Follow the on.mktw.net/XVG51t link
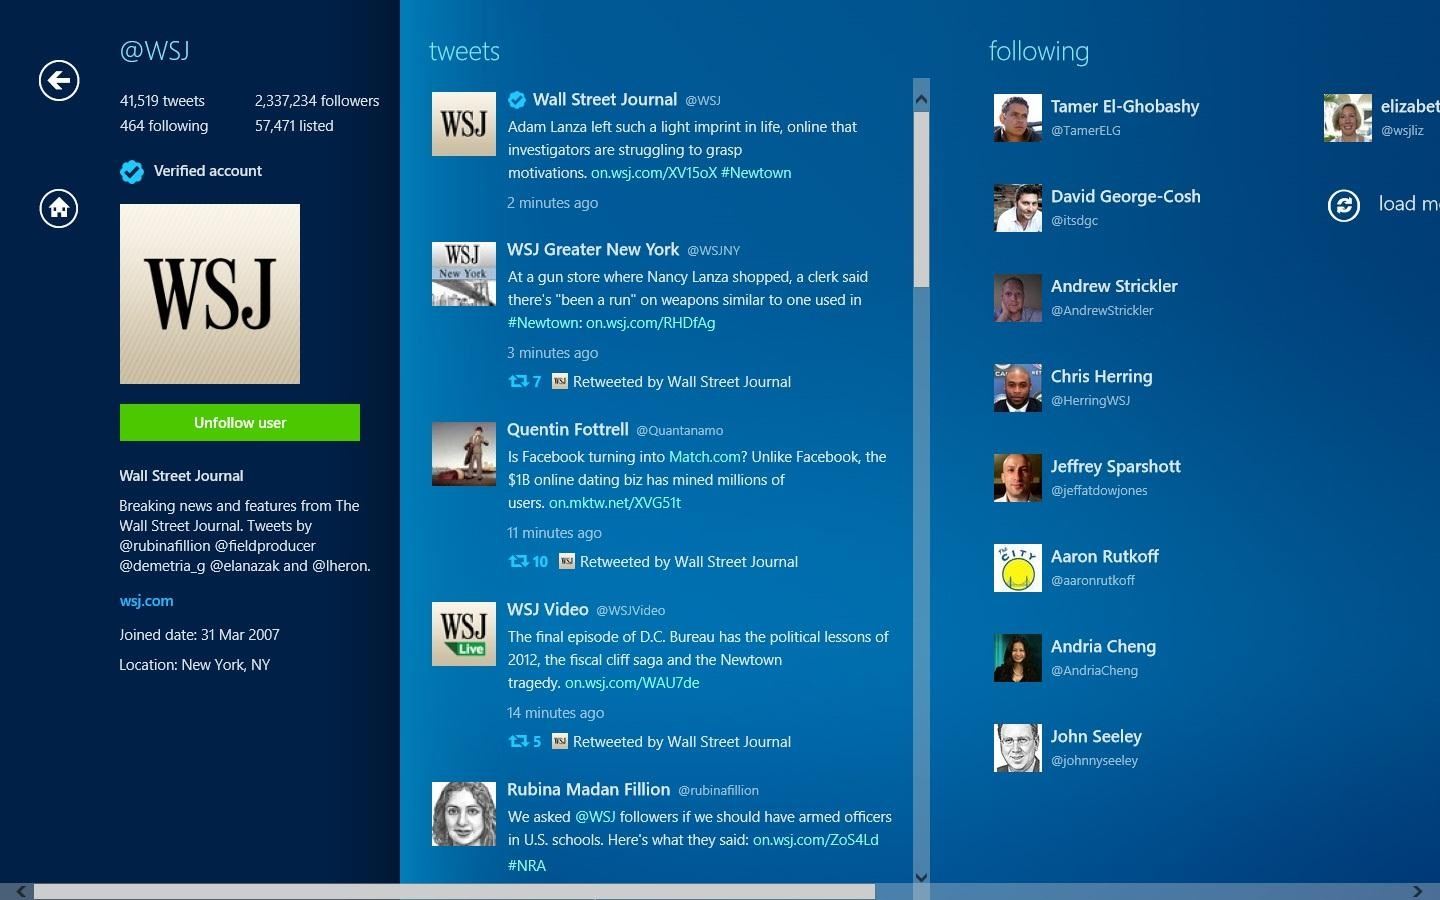This screenshot has width=1440, height=900. pos(615,503)
